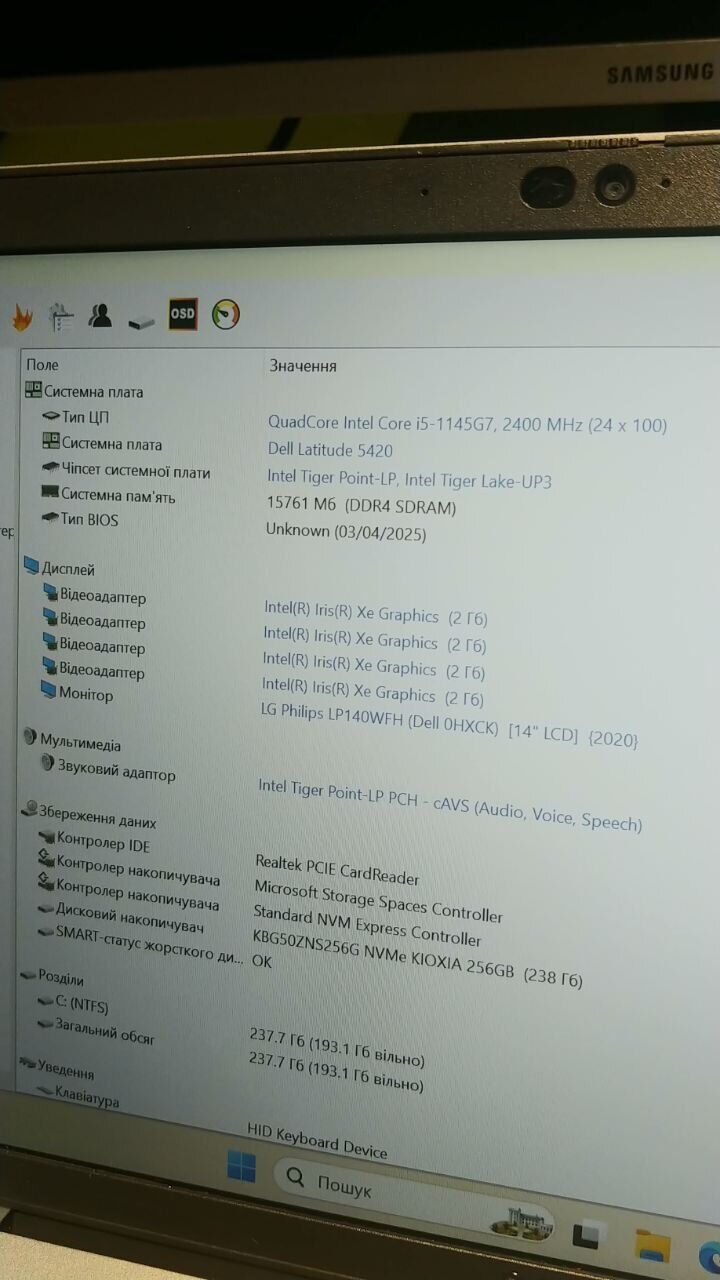Select the Контролер IDE row
Screen dimensions: 720x1280
pos(103,843)
